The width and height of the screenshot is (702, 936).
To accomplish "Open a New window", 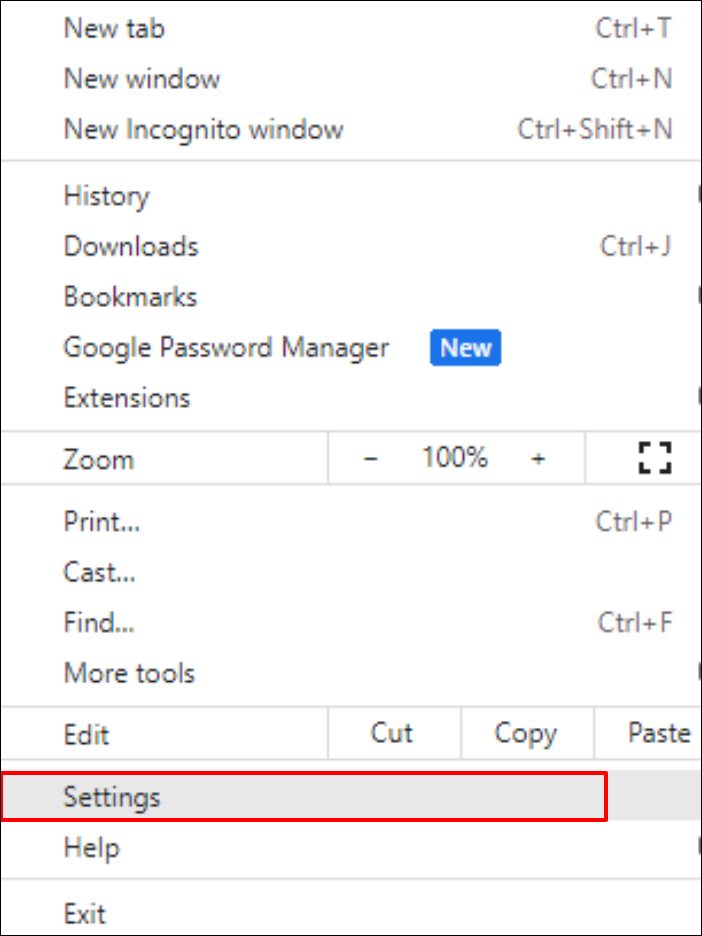I will click(x=141, y=78).
